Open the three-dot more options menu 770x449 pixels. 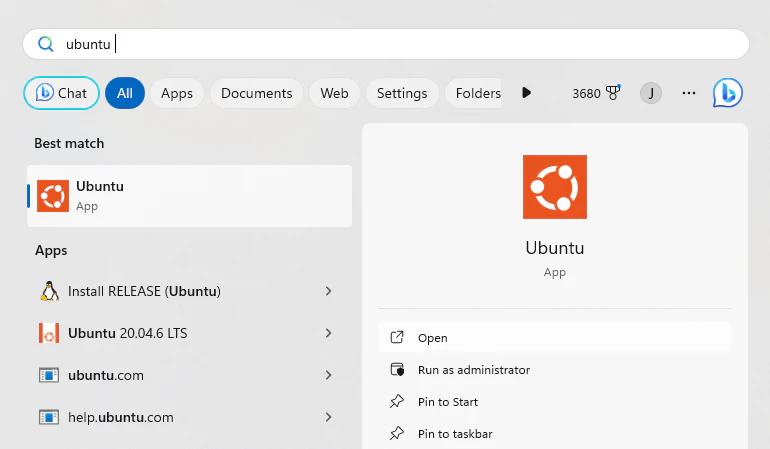[x=689, y=93]
